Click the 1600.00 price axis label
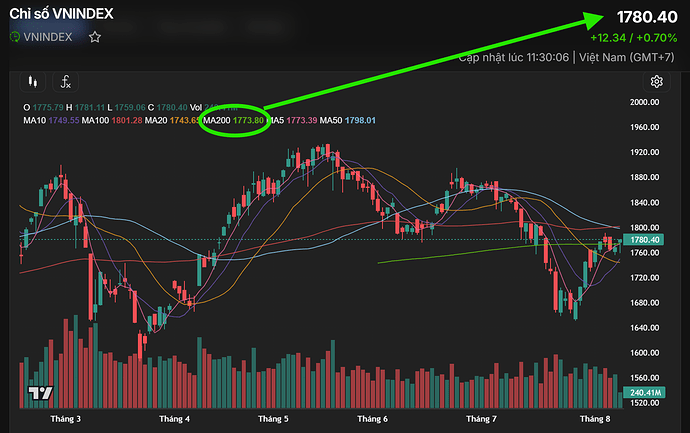Image resolution: width=690 pixels, height=433 pixels. 644,353
